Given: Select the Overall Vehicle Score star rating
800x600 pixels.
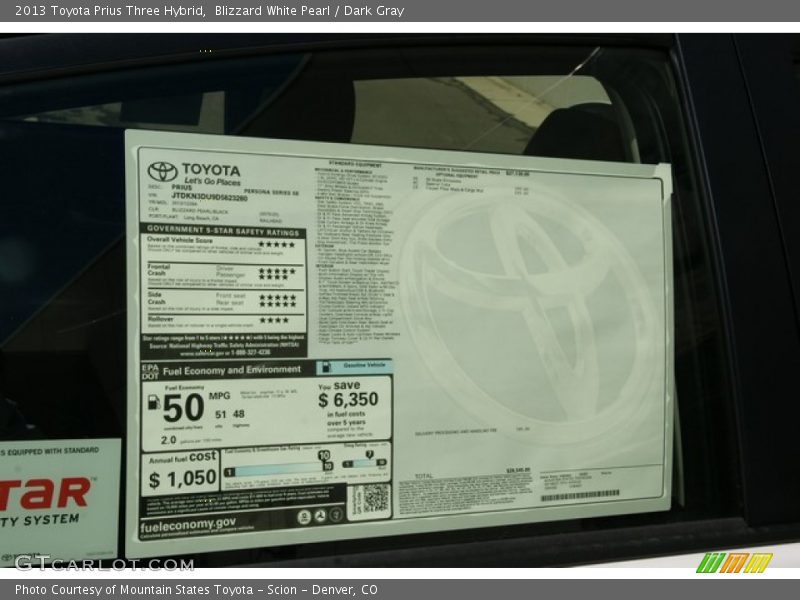Looking at the screenshot, I should pyautogui.click(x=276, y=244).
